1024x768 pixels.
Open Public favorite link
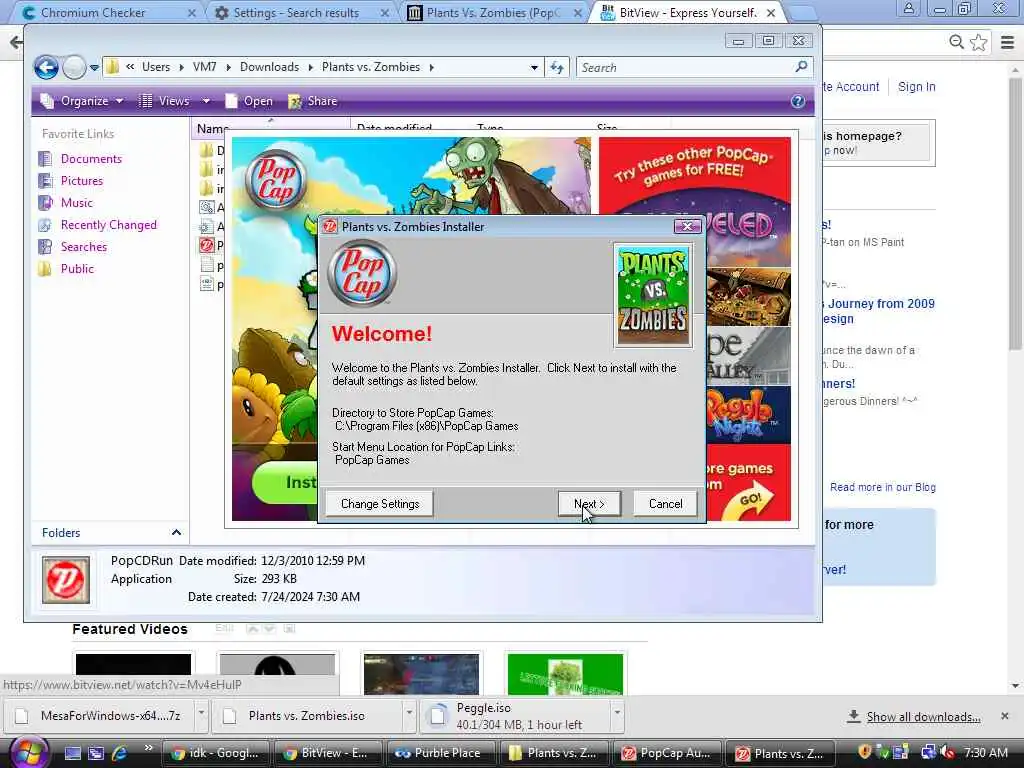point(77,269)
